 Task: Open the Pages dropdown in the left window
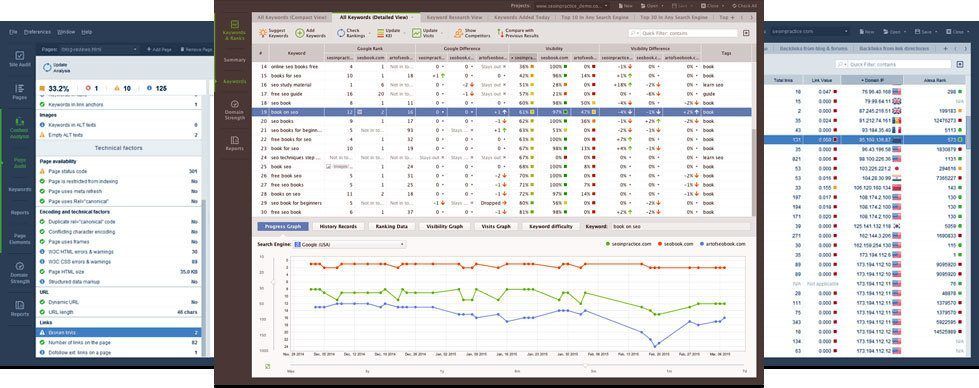click(x=99, y=49)
